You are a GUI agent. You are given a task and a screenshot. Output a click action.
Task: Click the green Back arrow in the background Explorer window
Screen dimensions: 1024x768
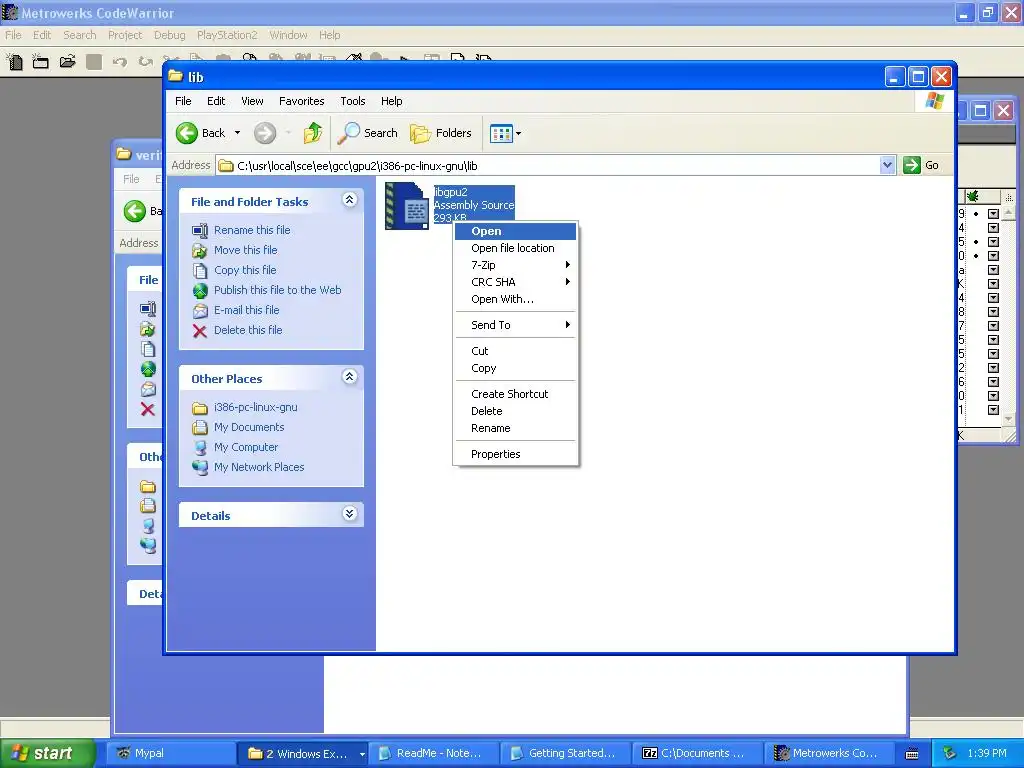pyautogui.click(x=135, y=211)
